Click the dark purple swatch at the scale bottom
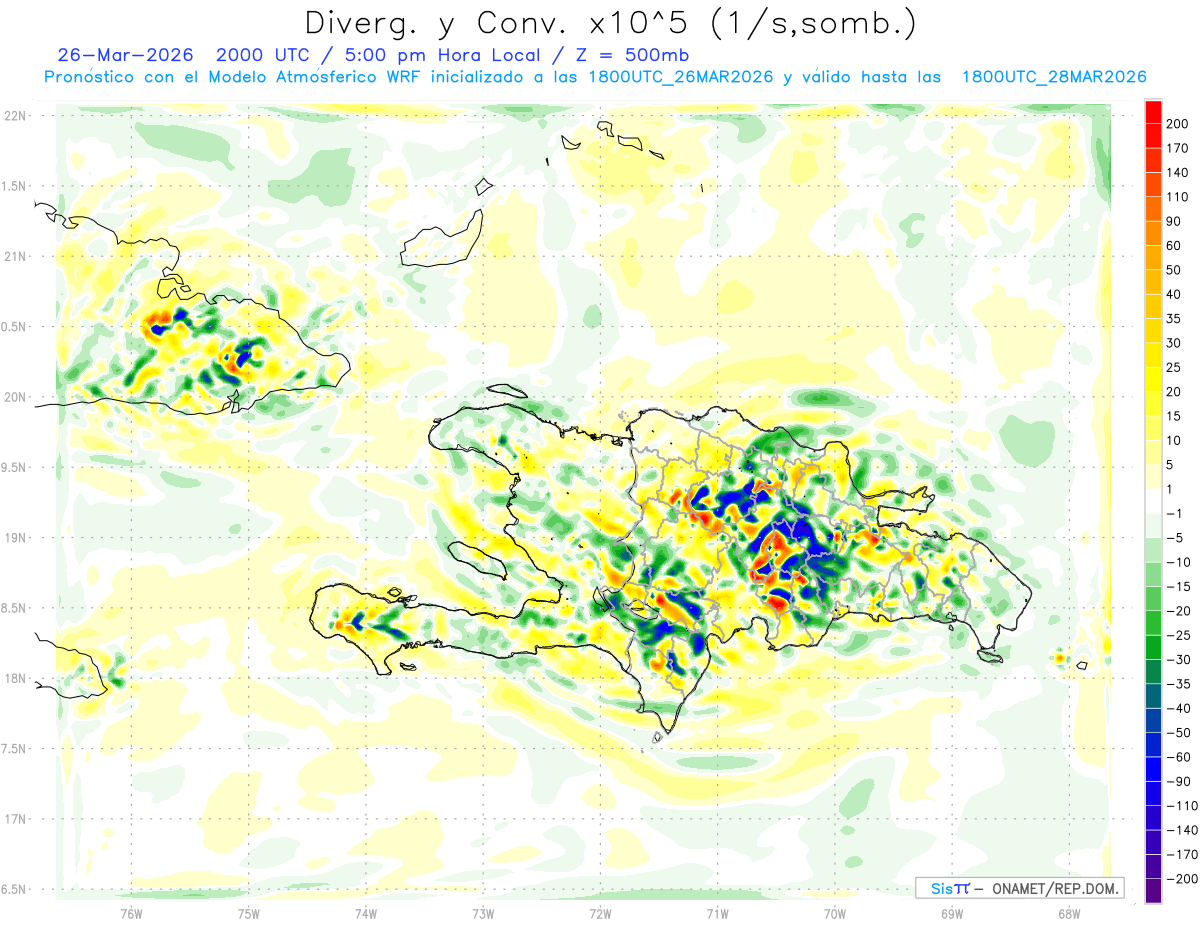The width and height of the screenshot is (1200, 927). pos(1153,891)
